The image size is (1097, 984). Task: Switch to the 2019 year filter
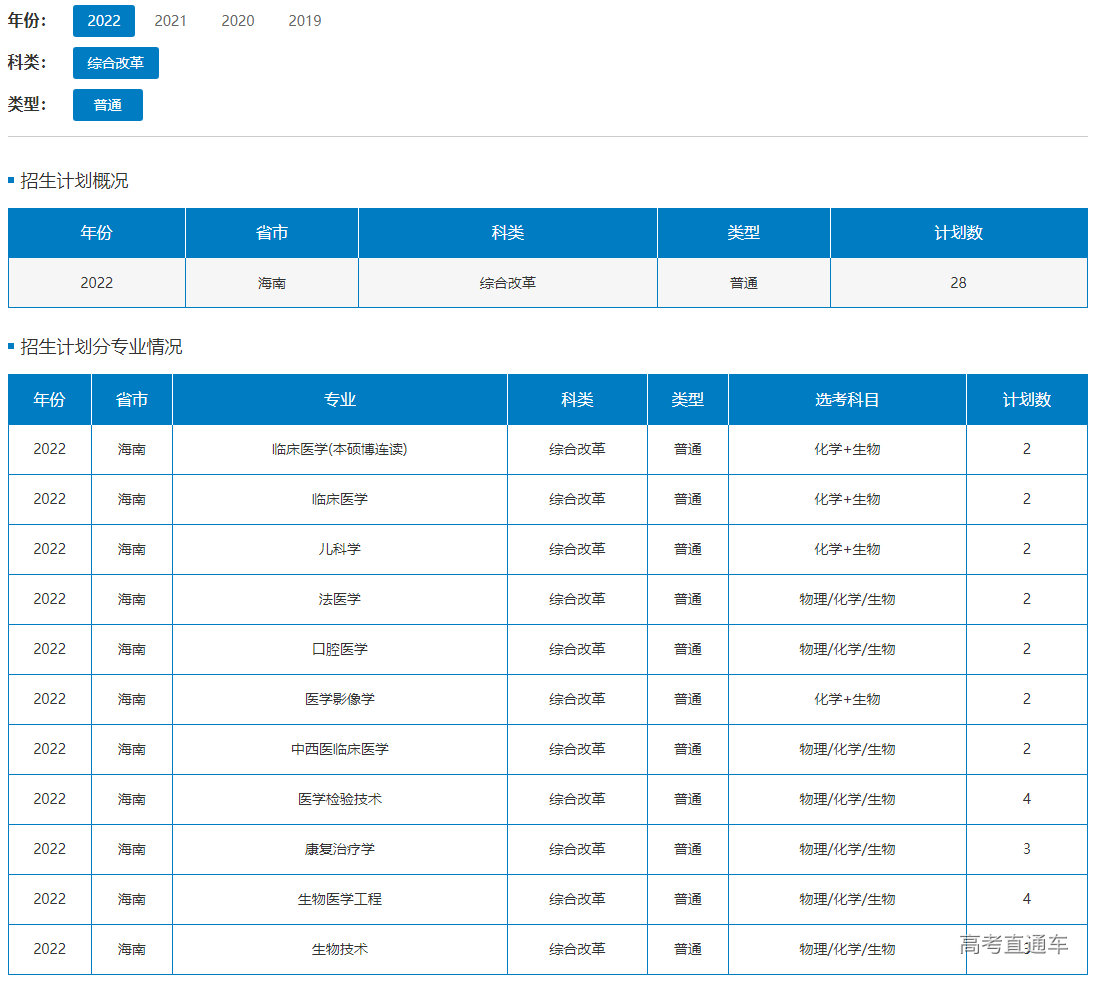pyautogui.click(x=305, y=21)
